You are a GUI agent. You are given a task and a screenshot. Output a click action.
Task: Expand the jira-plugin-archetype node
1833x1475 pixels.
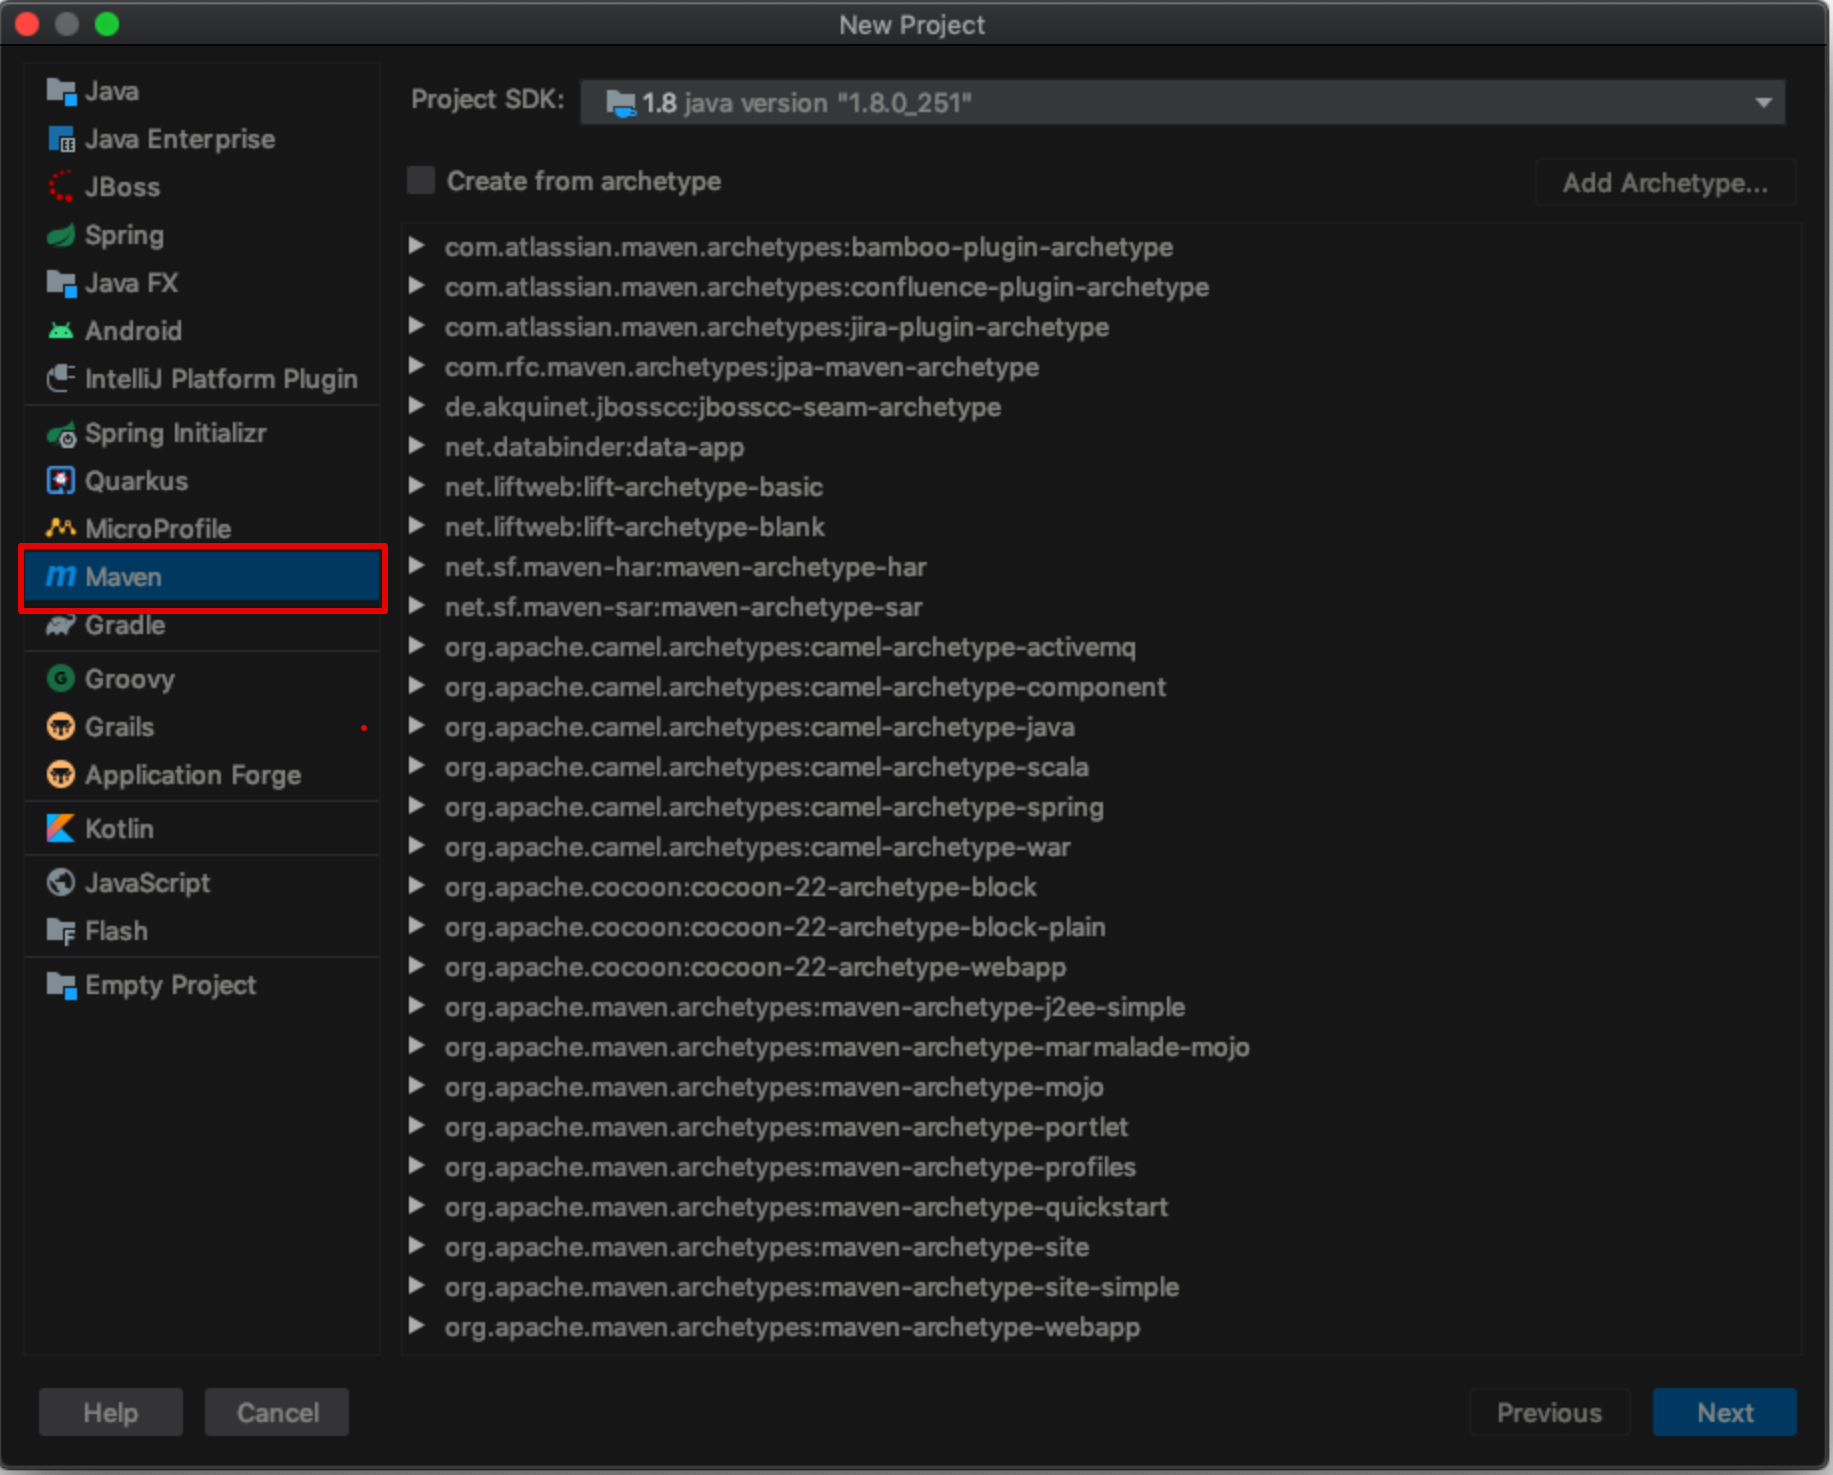pos(417,326)
